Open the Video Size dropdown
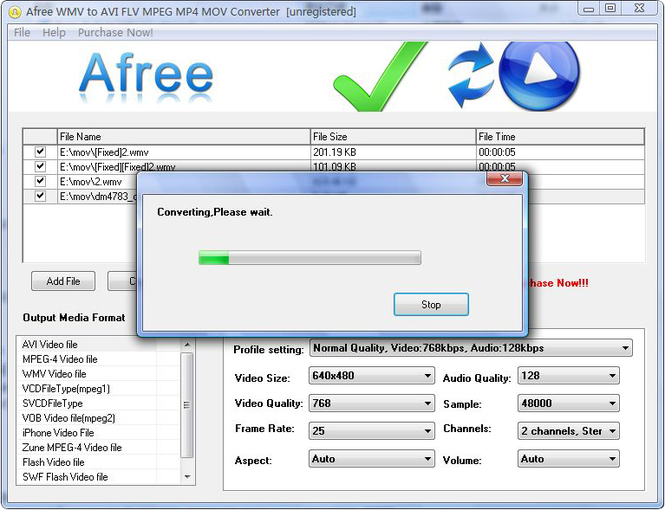The image size is (665, 510). coord(372,376)
